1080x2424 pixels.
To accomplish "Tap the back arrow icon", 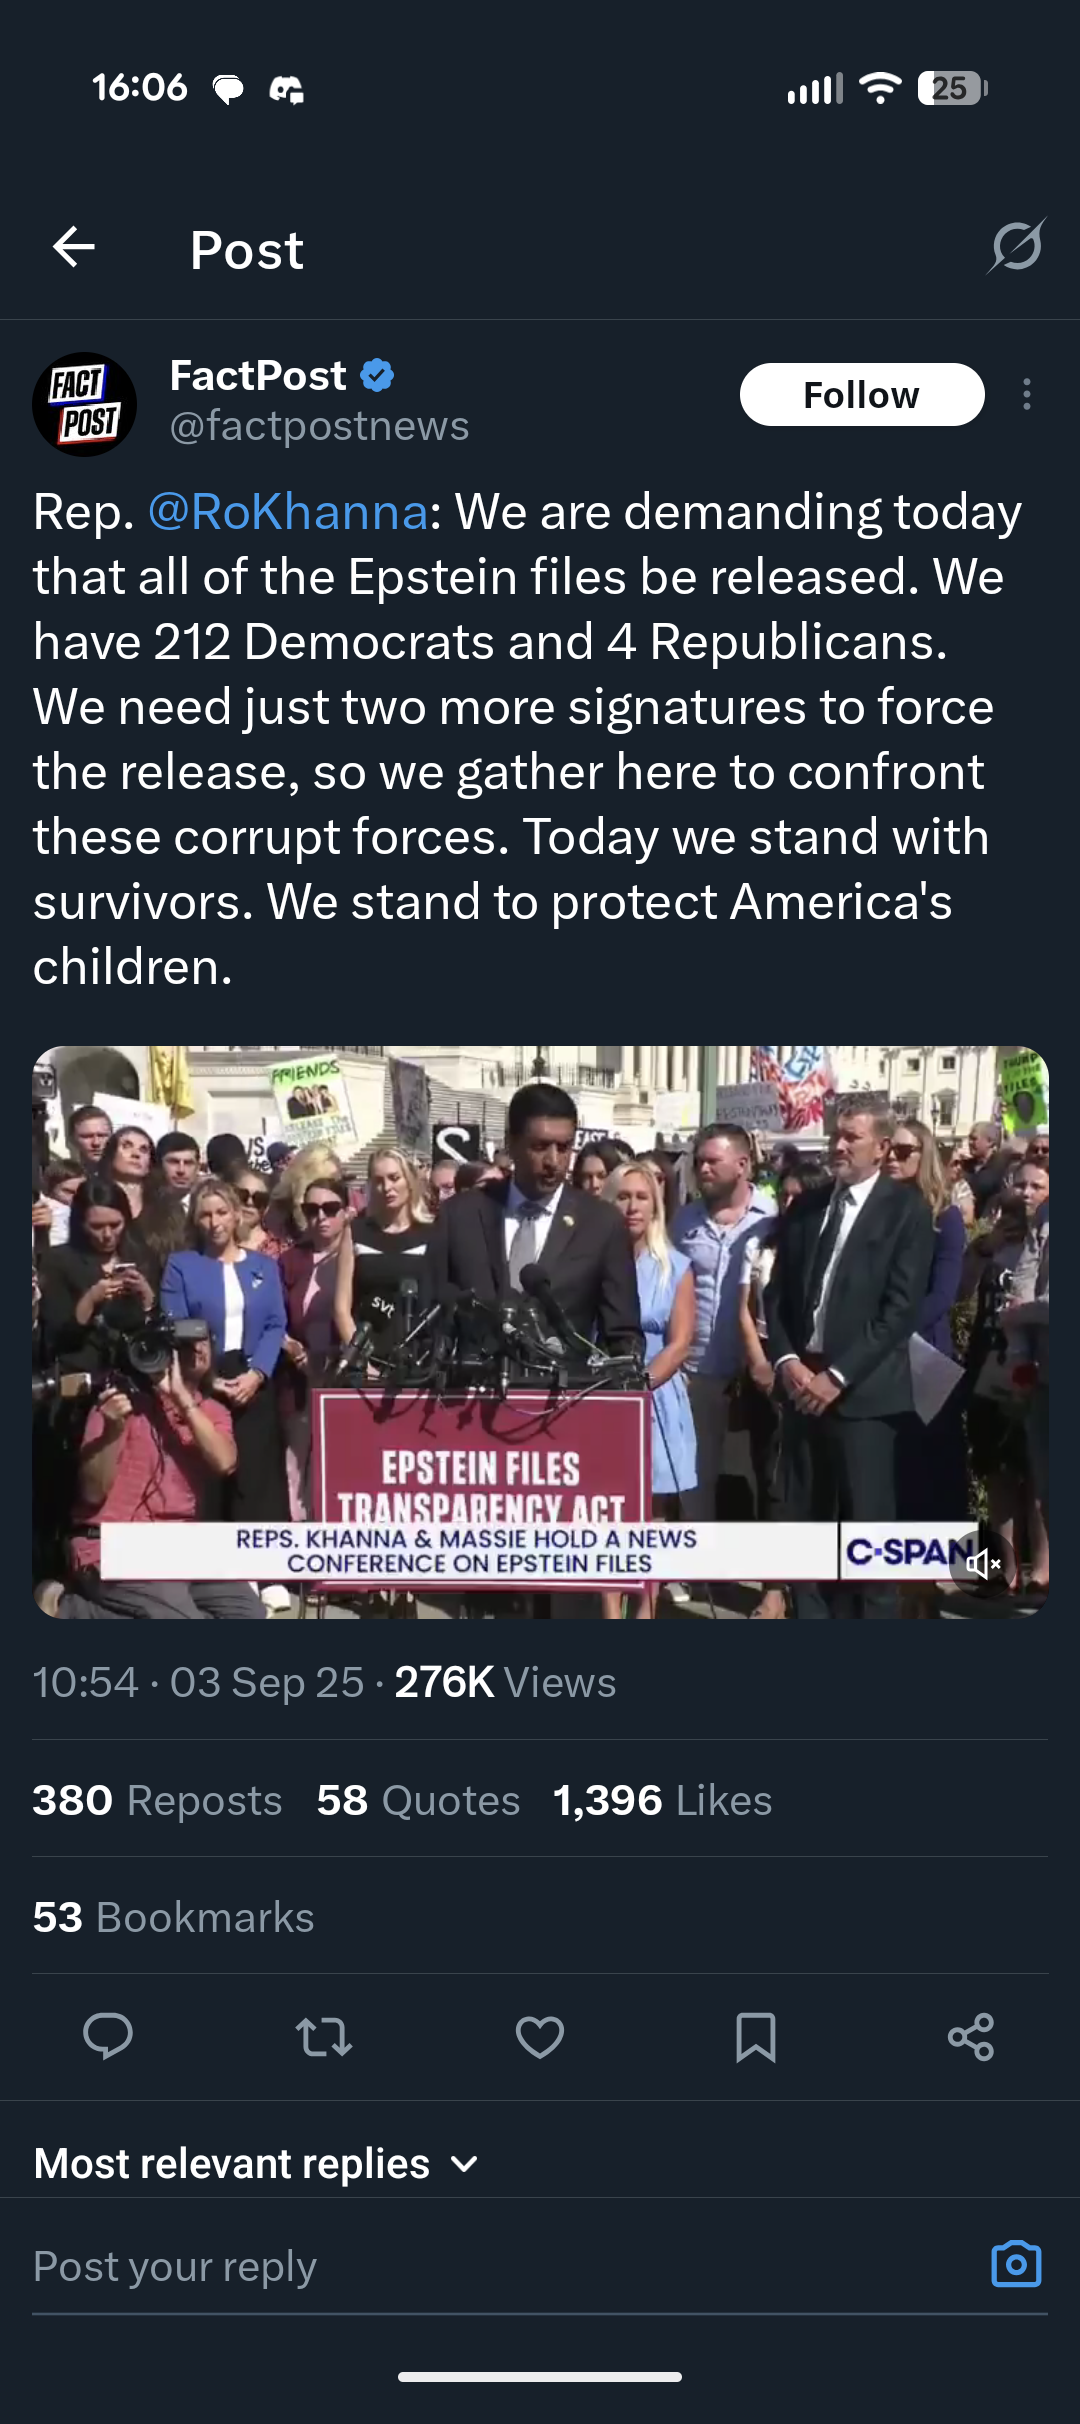I will pos(74,247).
